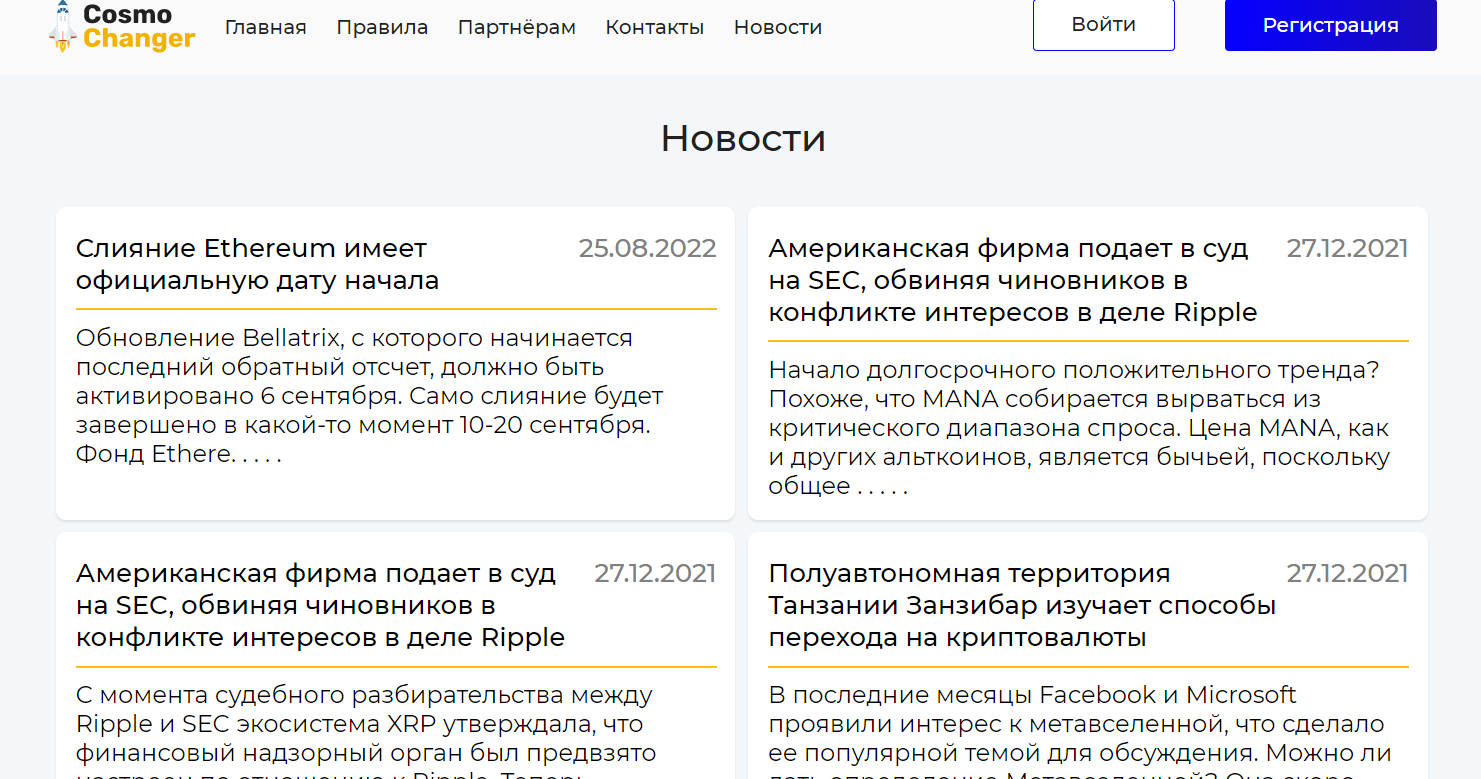
Task: Click the text starting 'С момента судебного разбирательства'
Action: (x=366, y=730)
